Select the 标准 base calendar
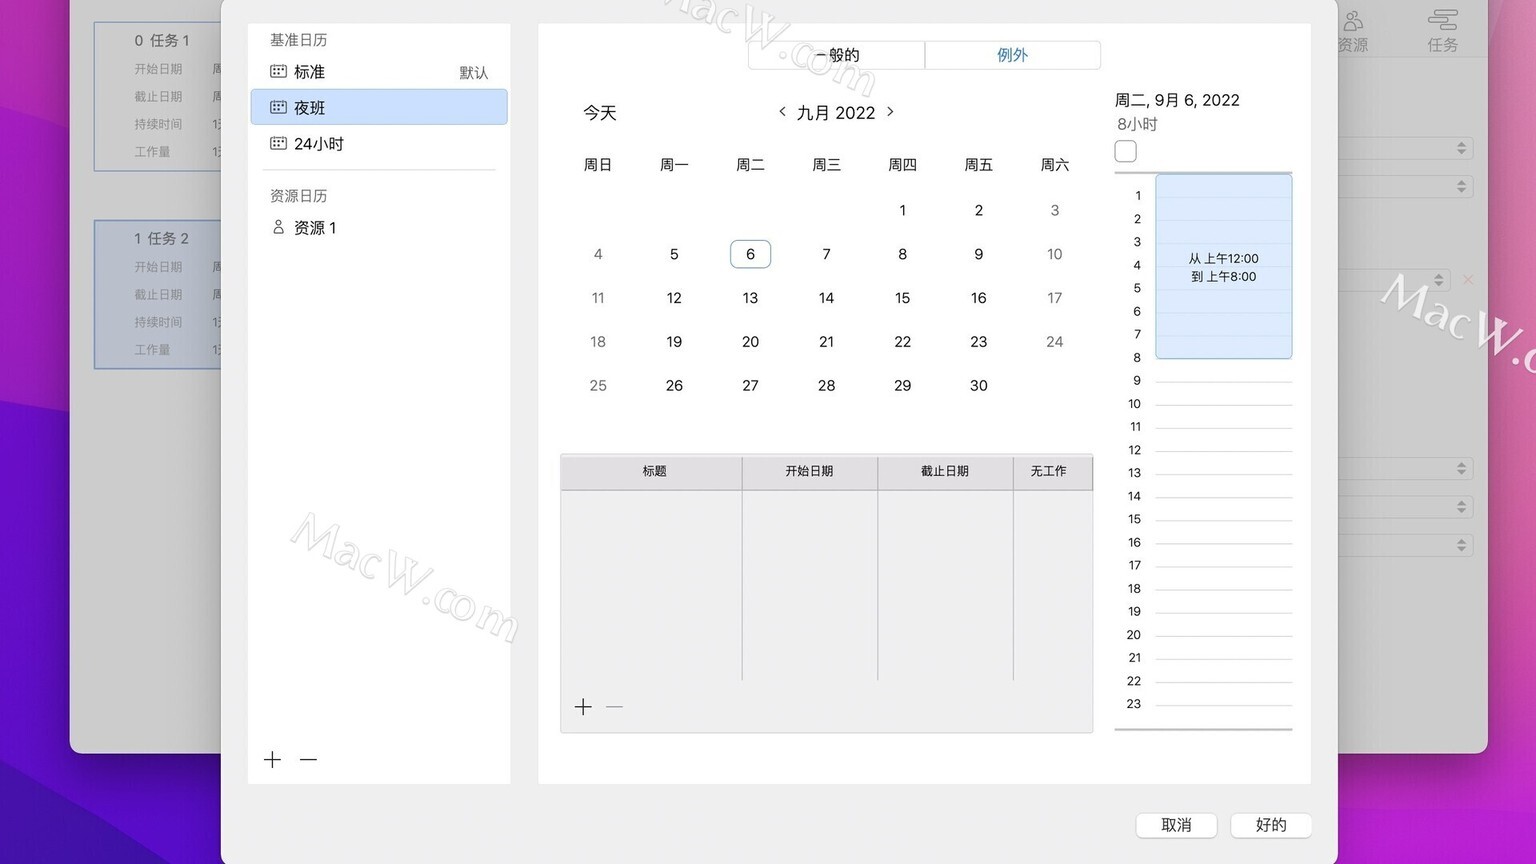The height and width of the screenshot is (864, 1536). (x=379, y=72)
